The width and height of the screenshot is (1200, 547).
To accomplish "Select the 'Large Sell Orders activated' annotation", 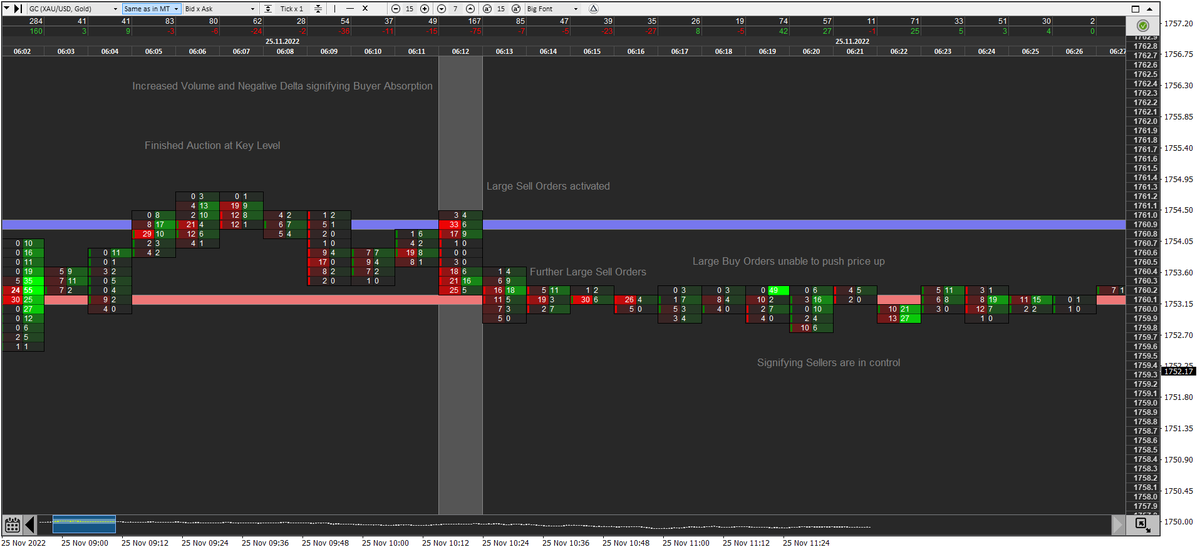I will tap(548, 186).
